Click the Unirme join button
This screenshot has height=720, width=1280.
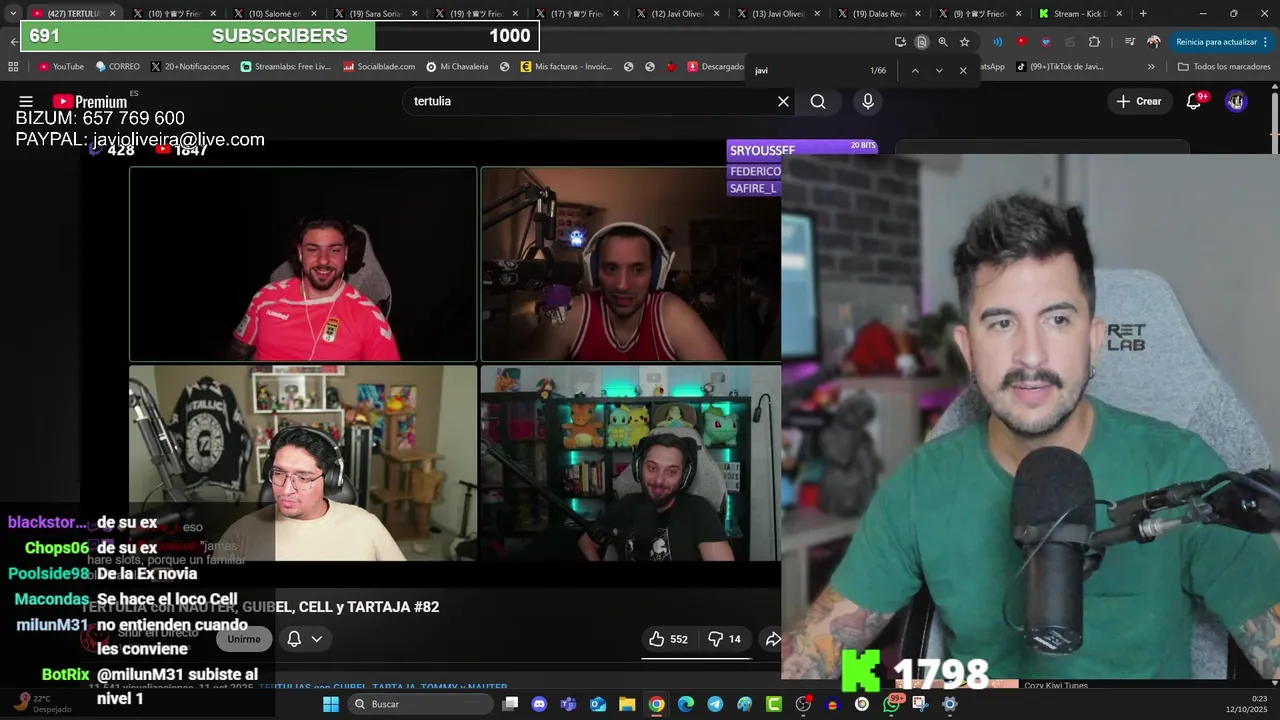pyautogui.click(x=243, y=639)
